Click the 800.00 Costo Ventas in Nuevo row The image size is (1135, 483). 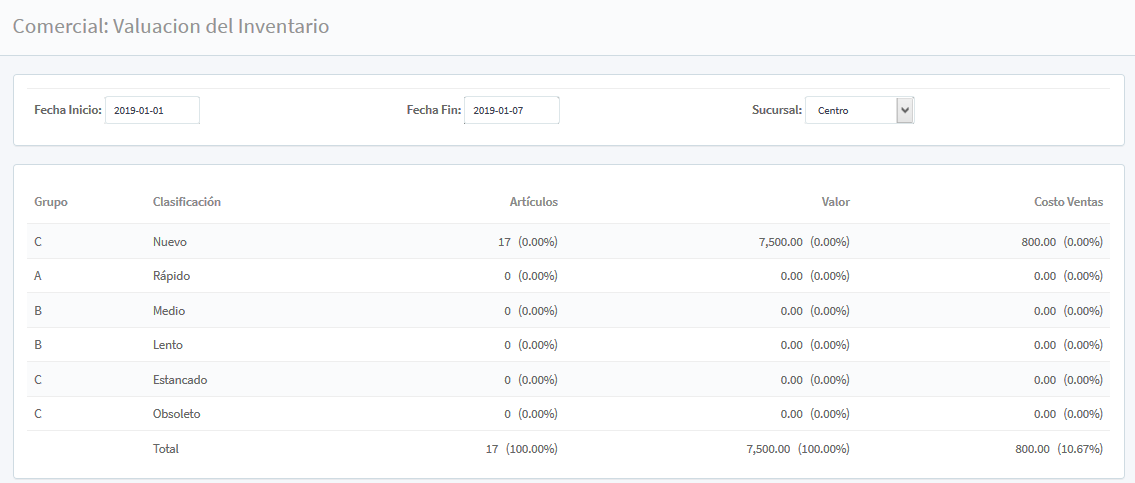[1038, 242]
